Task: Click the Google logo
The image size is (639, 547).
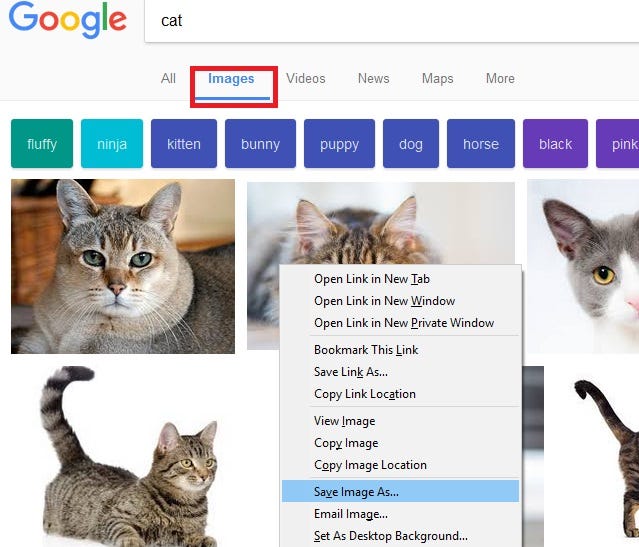Action: pyautogui.click(x=68, y=20)
